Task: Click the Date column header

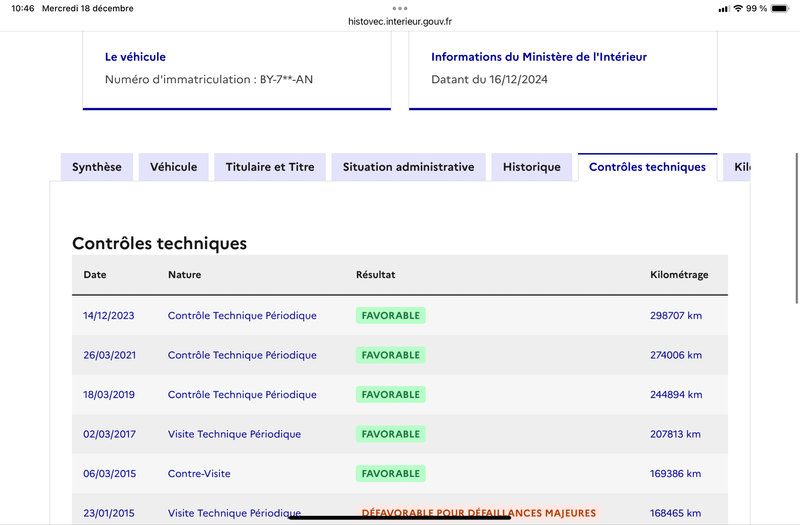Action: [x=95, y=274]
